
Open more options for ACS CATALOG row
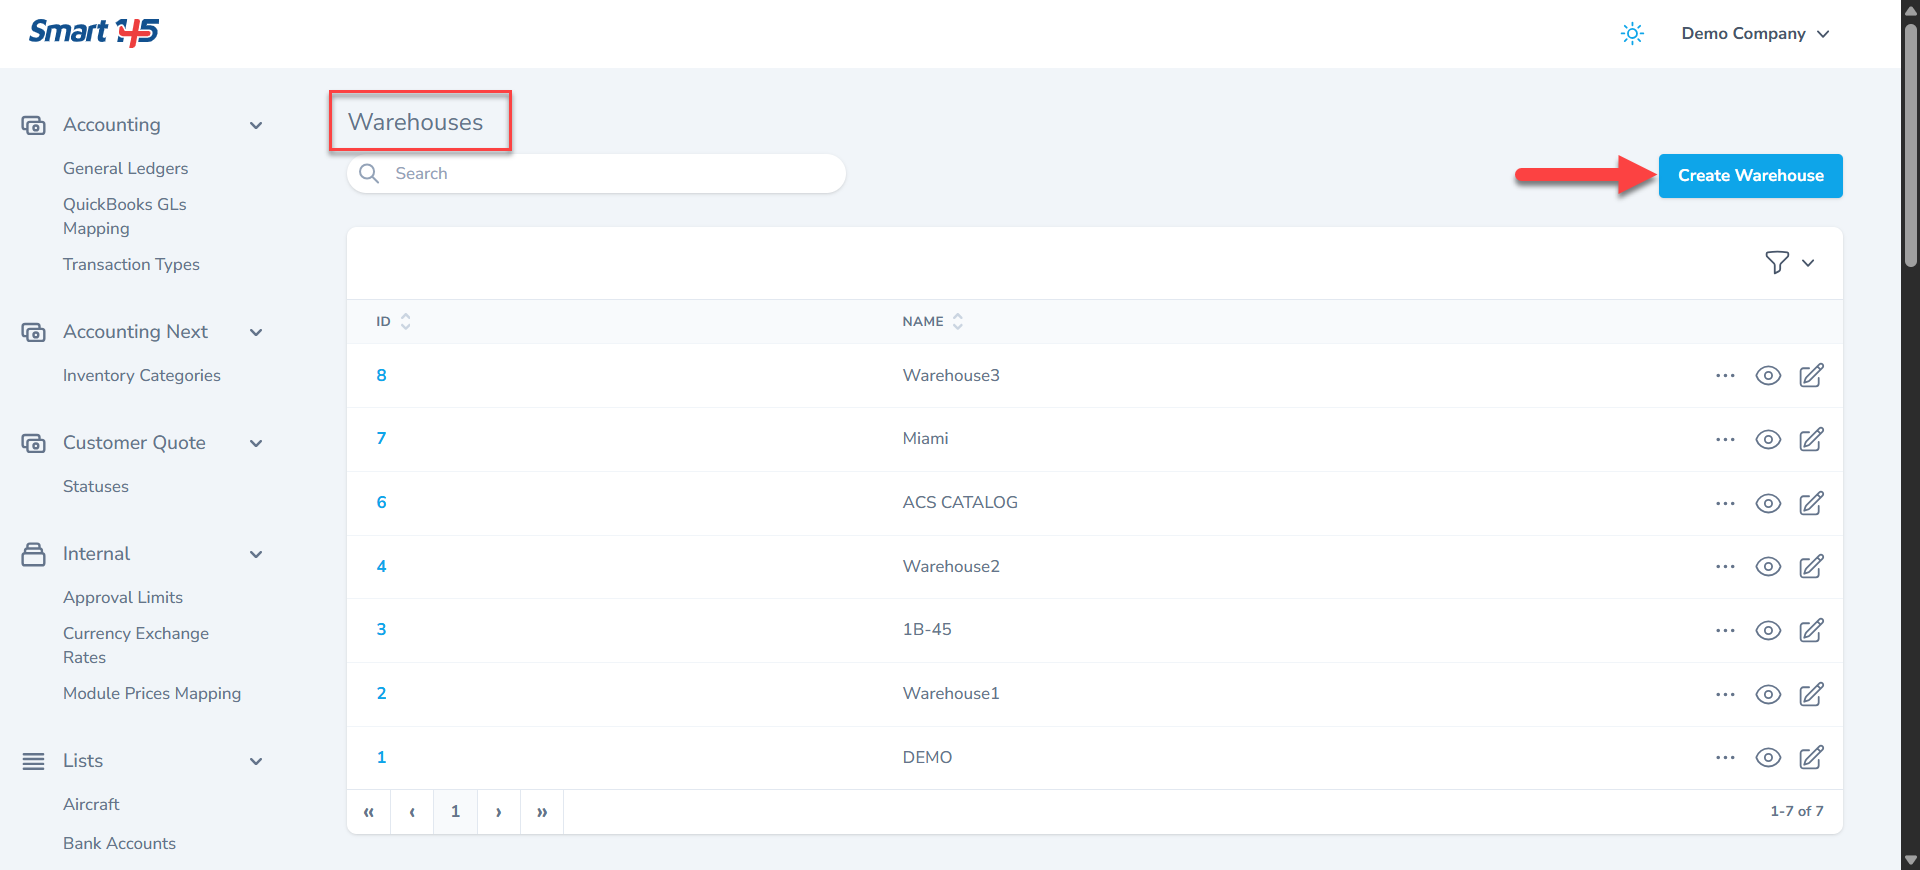pos(1725,503)
